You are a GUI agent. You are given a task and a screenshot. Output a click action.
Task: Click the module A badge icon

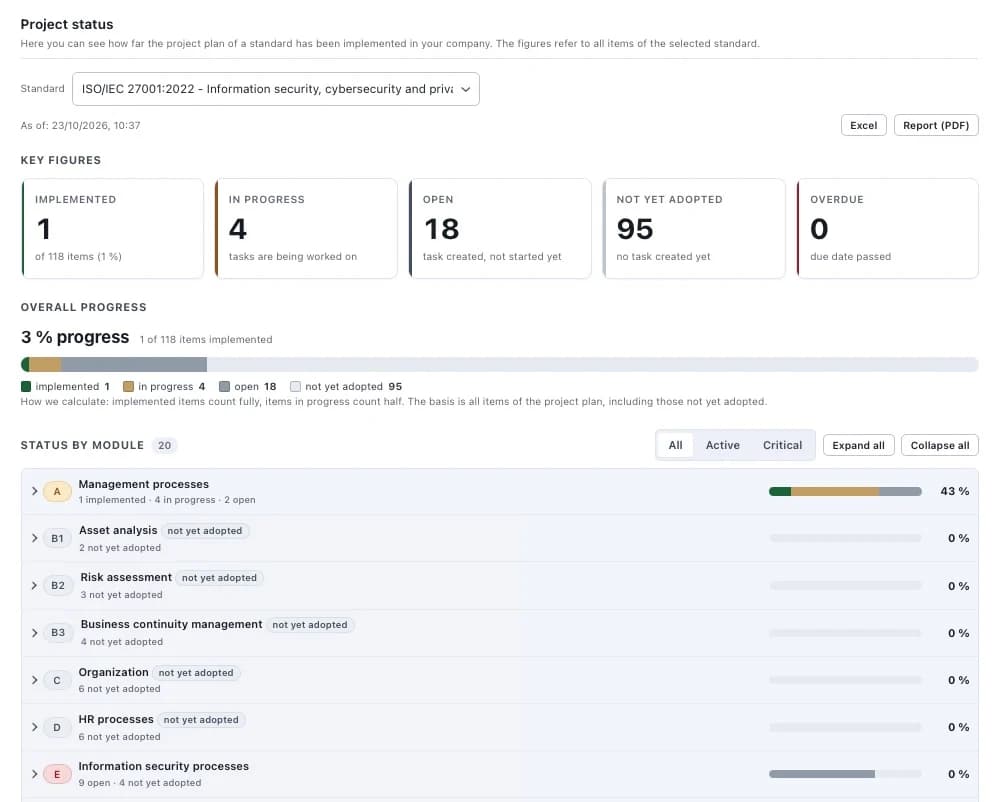coord(57,492)
